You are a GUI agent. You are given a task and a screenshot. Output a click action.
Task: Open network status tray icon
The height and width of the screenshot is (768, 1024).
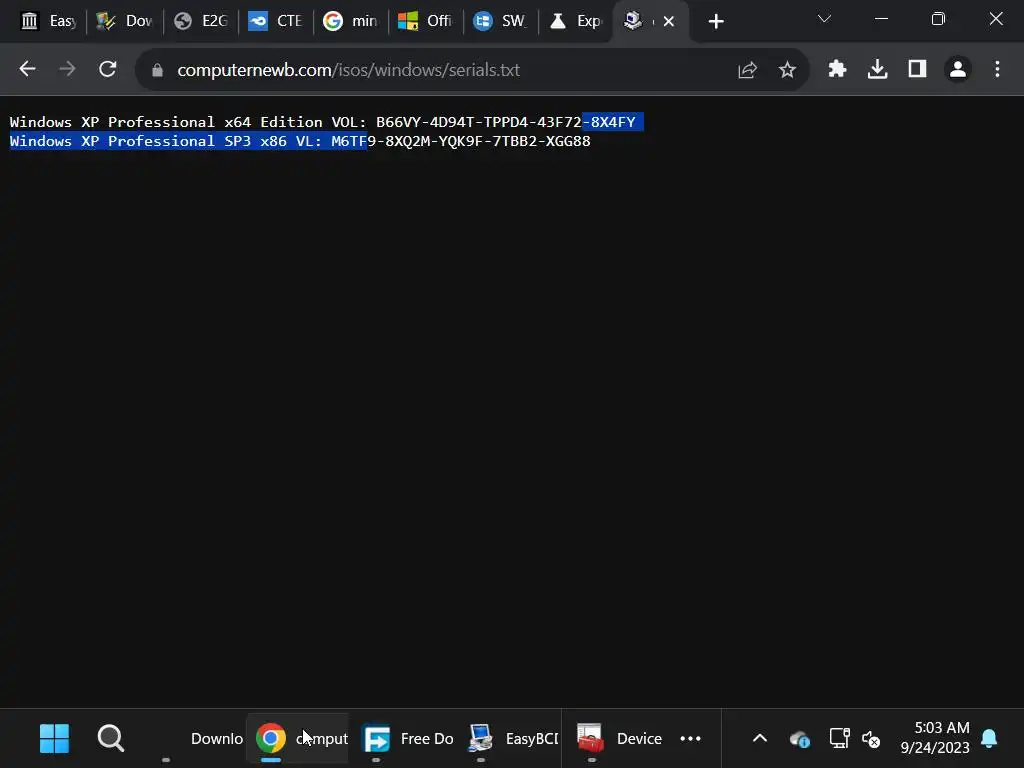[839, 739]
